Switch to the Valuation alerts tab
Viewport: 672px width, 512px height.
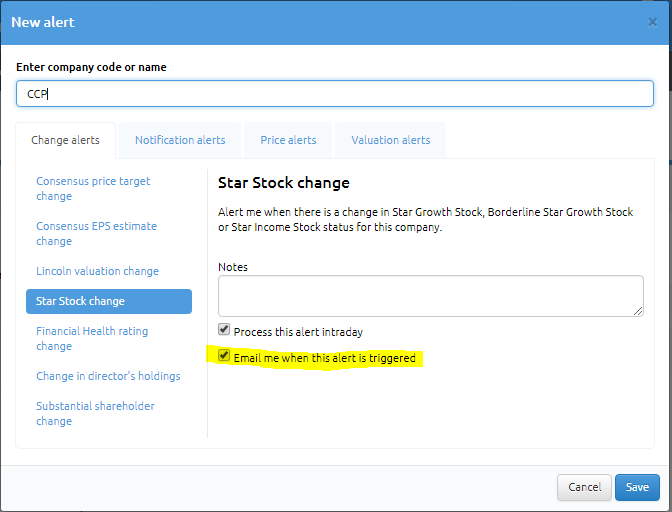390,140
